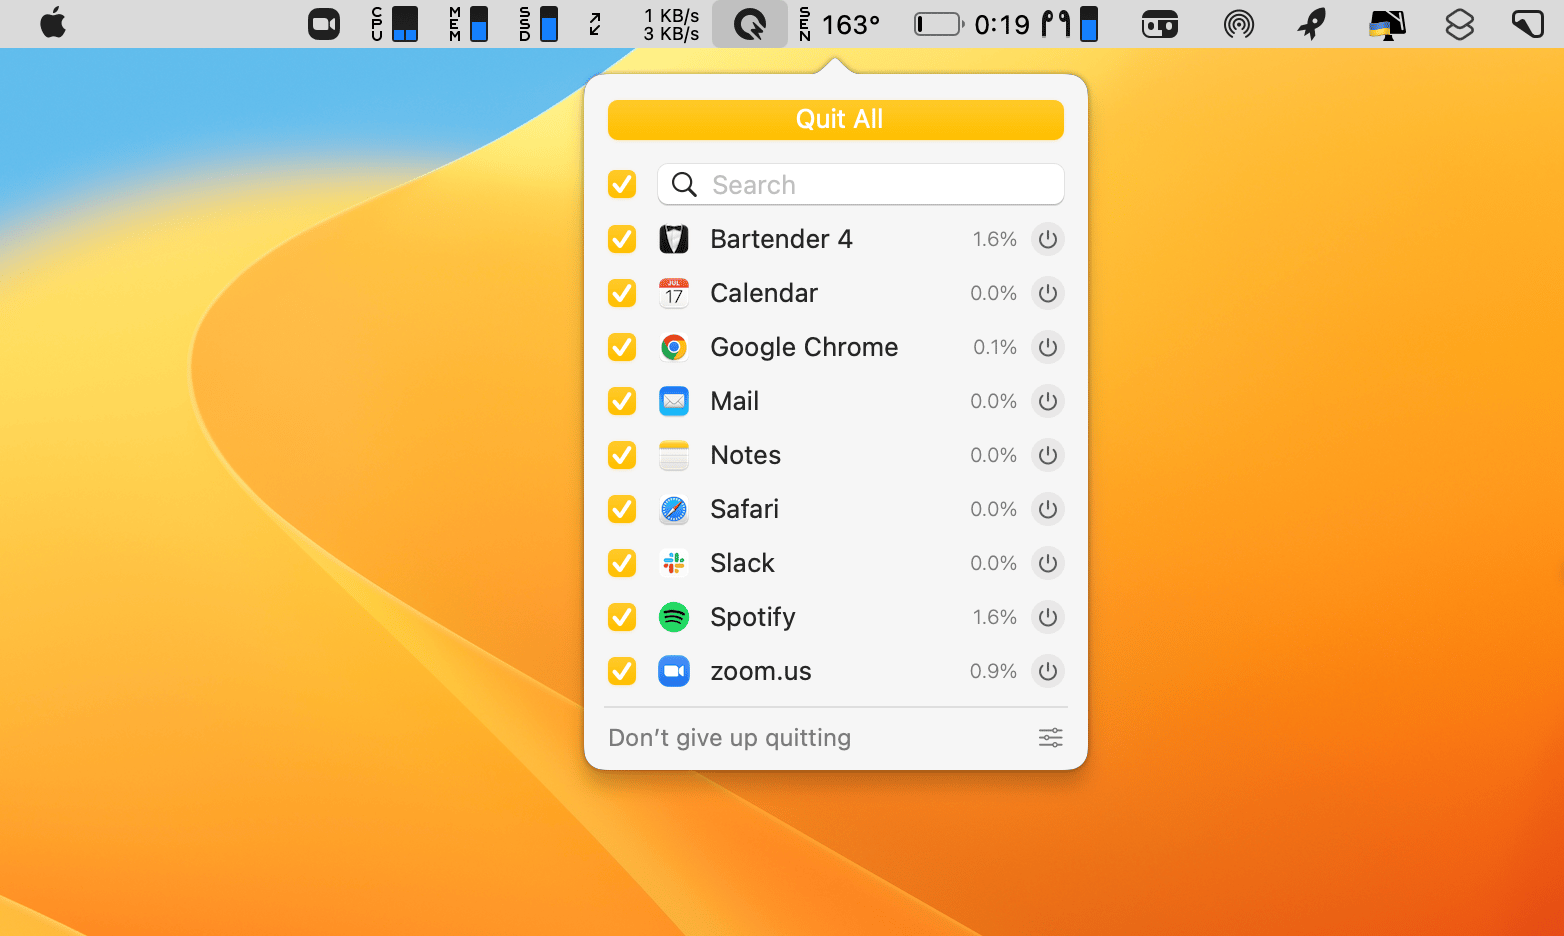Quit Safari with its power icon
1564x936 pixels.
(x=1047, y=509)
